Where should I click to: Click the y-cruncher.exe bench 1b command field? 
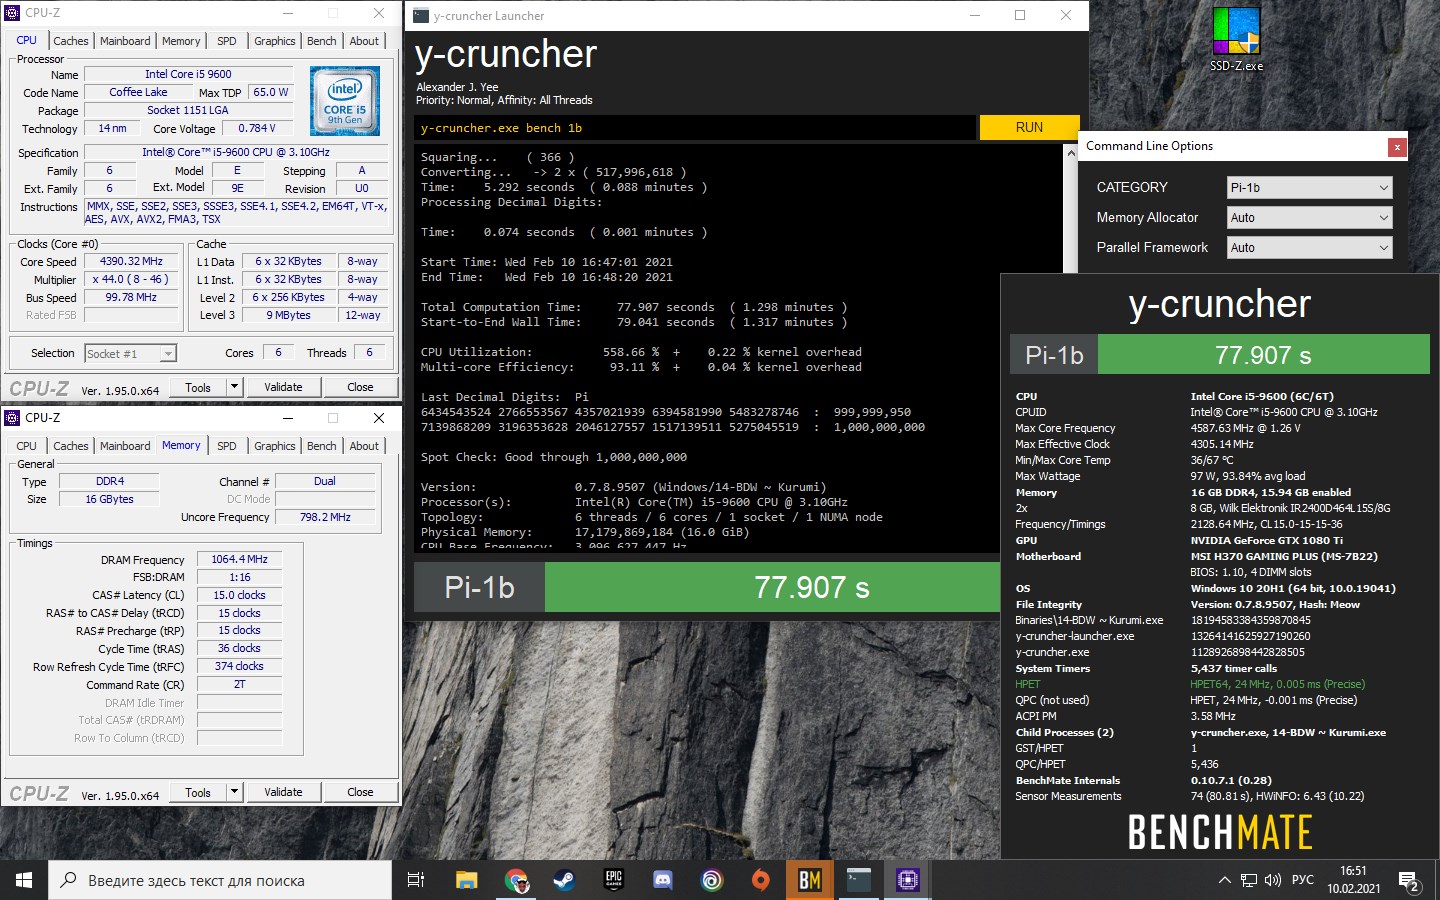pyautogui.click(x=695, y=127)
